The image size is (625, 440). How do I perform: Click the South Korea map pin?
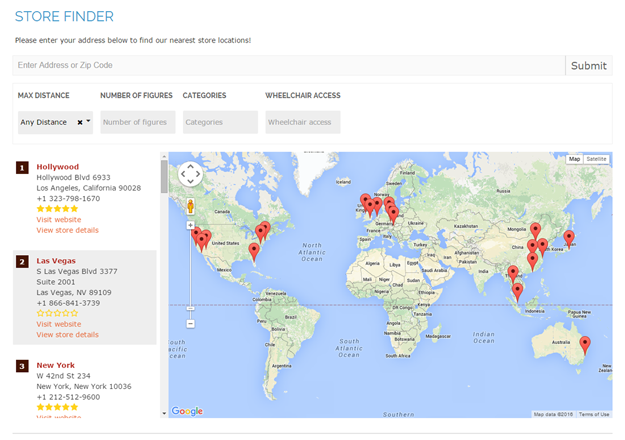(x=542, y=247)
